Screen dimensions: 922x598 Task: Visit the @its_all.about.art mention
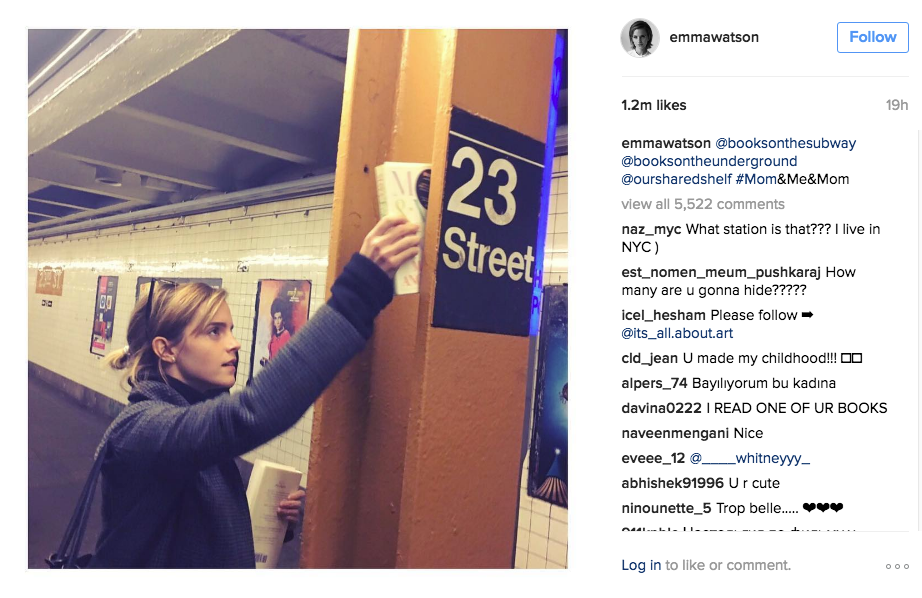[x=677, y=333]
